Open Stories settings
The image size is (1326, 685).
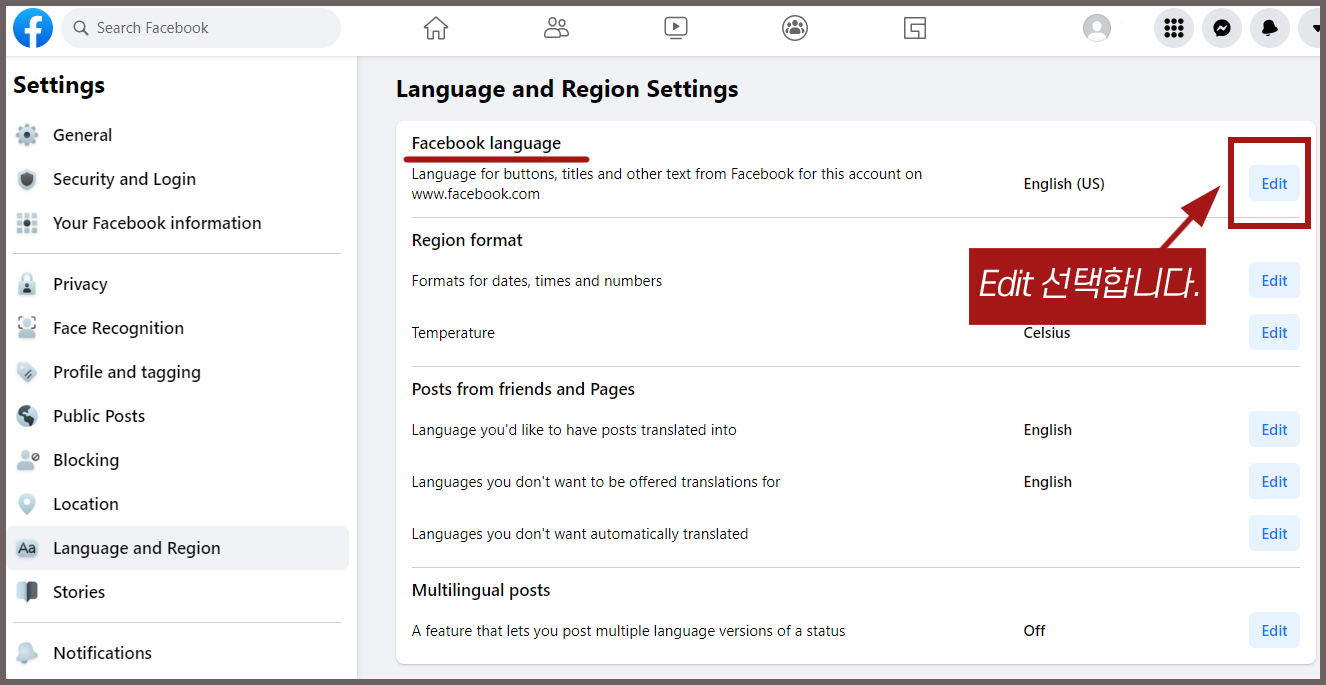(x=178, y=592)
